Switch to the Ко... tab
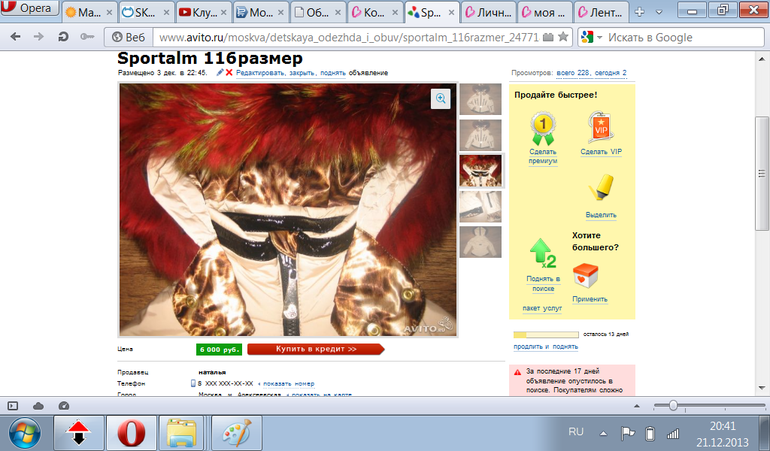770x451 pixels. click(374, 13)
